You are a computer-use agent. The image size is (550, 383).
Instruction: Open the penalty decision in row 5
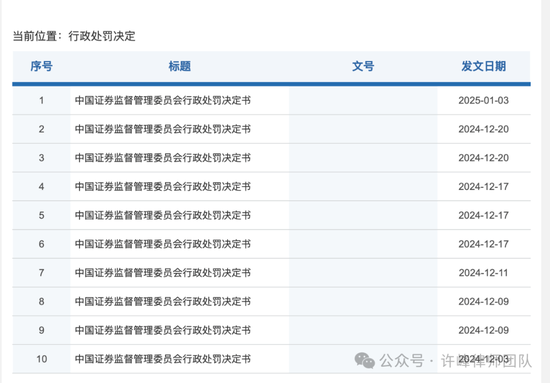pyautogui.click(x=163, y=215)
